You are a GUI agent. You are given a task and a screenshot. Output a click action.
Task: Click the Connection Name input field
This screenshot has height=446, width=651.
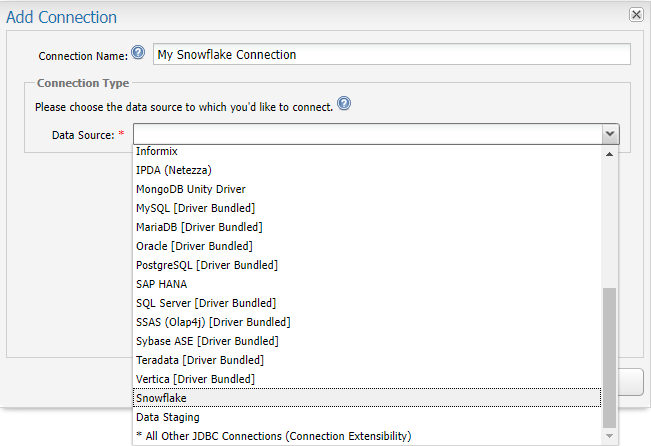pos(392,54)
